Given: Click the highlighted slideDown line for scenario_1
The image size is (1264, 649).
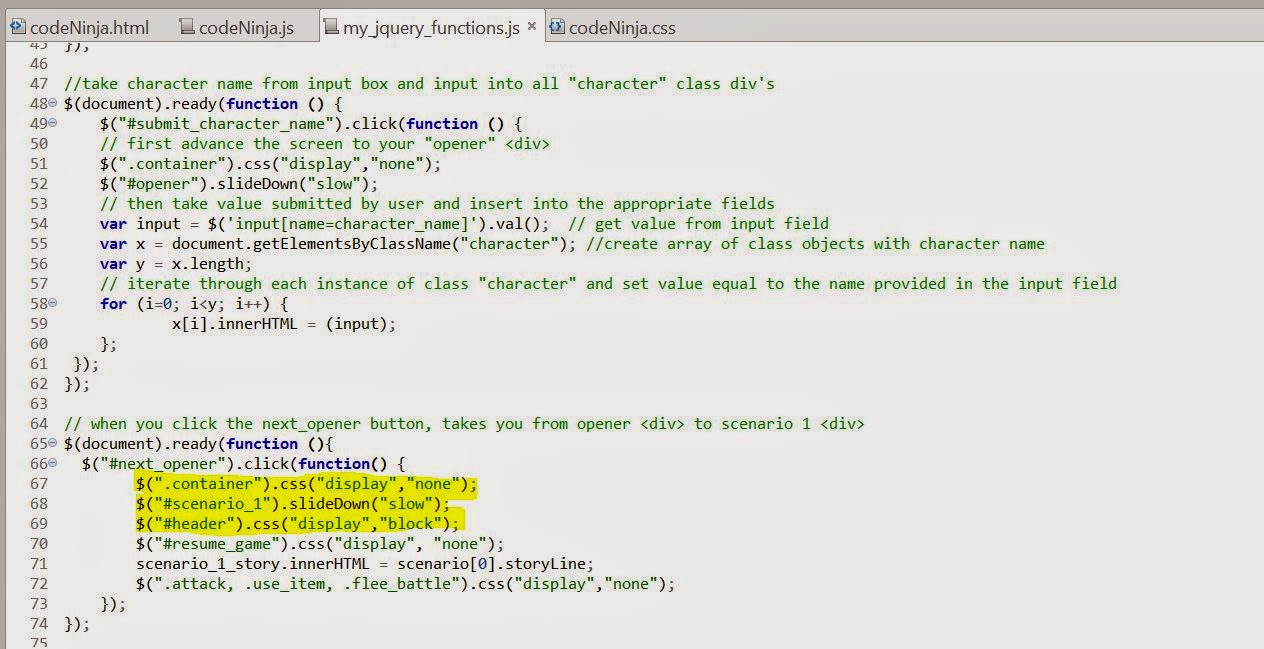Looking at the screenshot, I should pos(292,503).
